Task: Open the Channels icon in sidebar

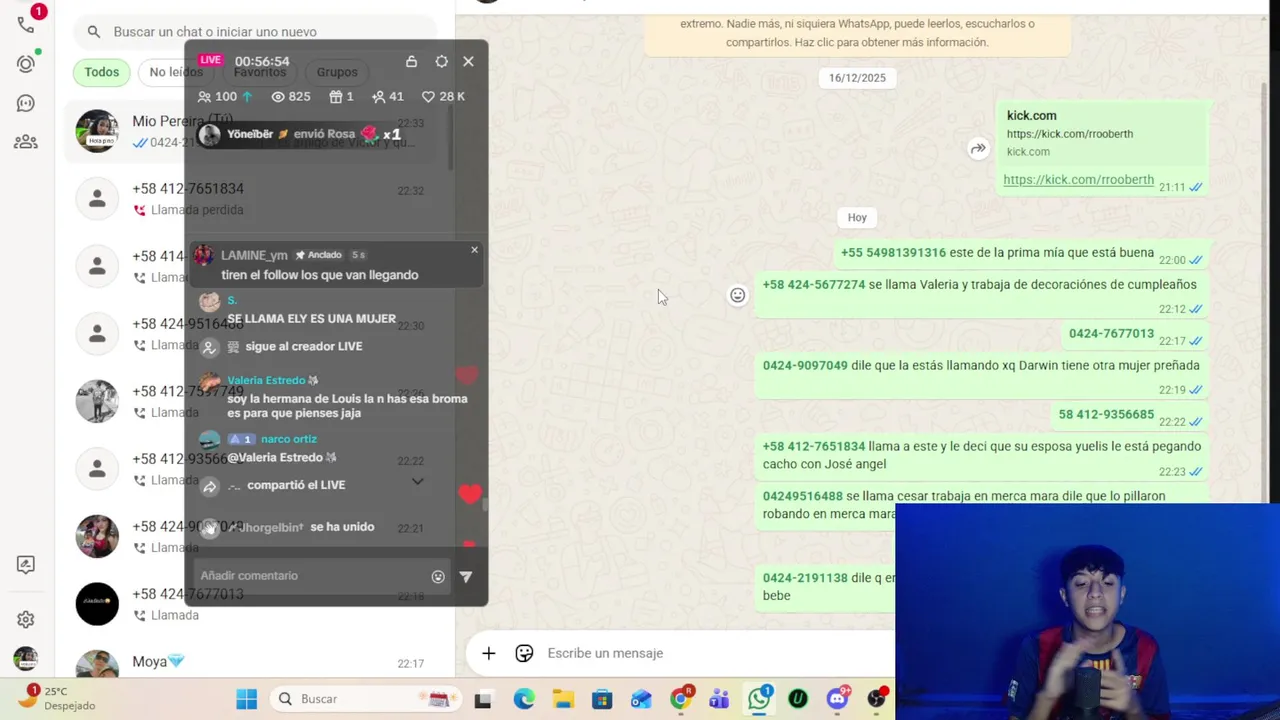Action: [x=26, y=103]
